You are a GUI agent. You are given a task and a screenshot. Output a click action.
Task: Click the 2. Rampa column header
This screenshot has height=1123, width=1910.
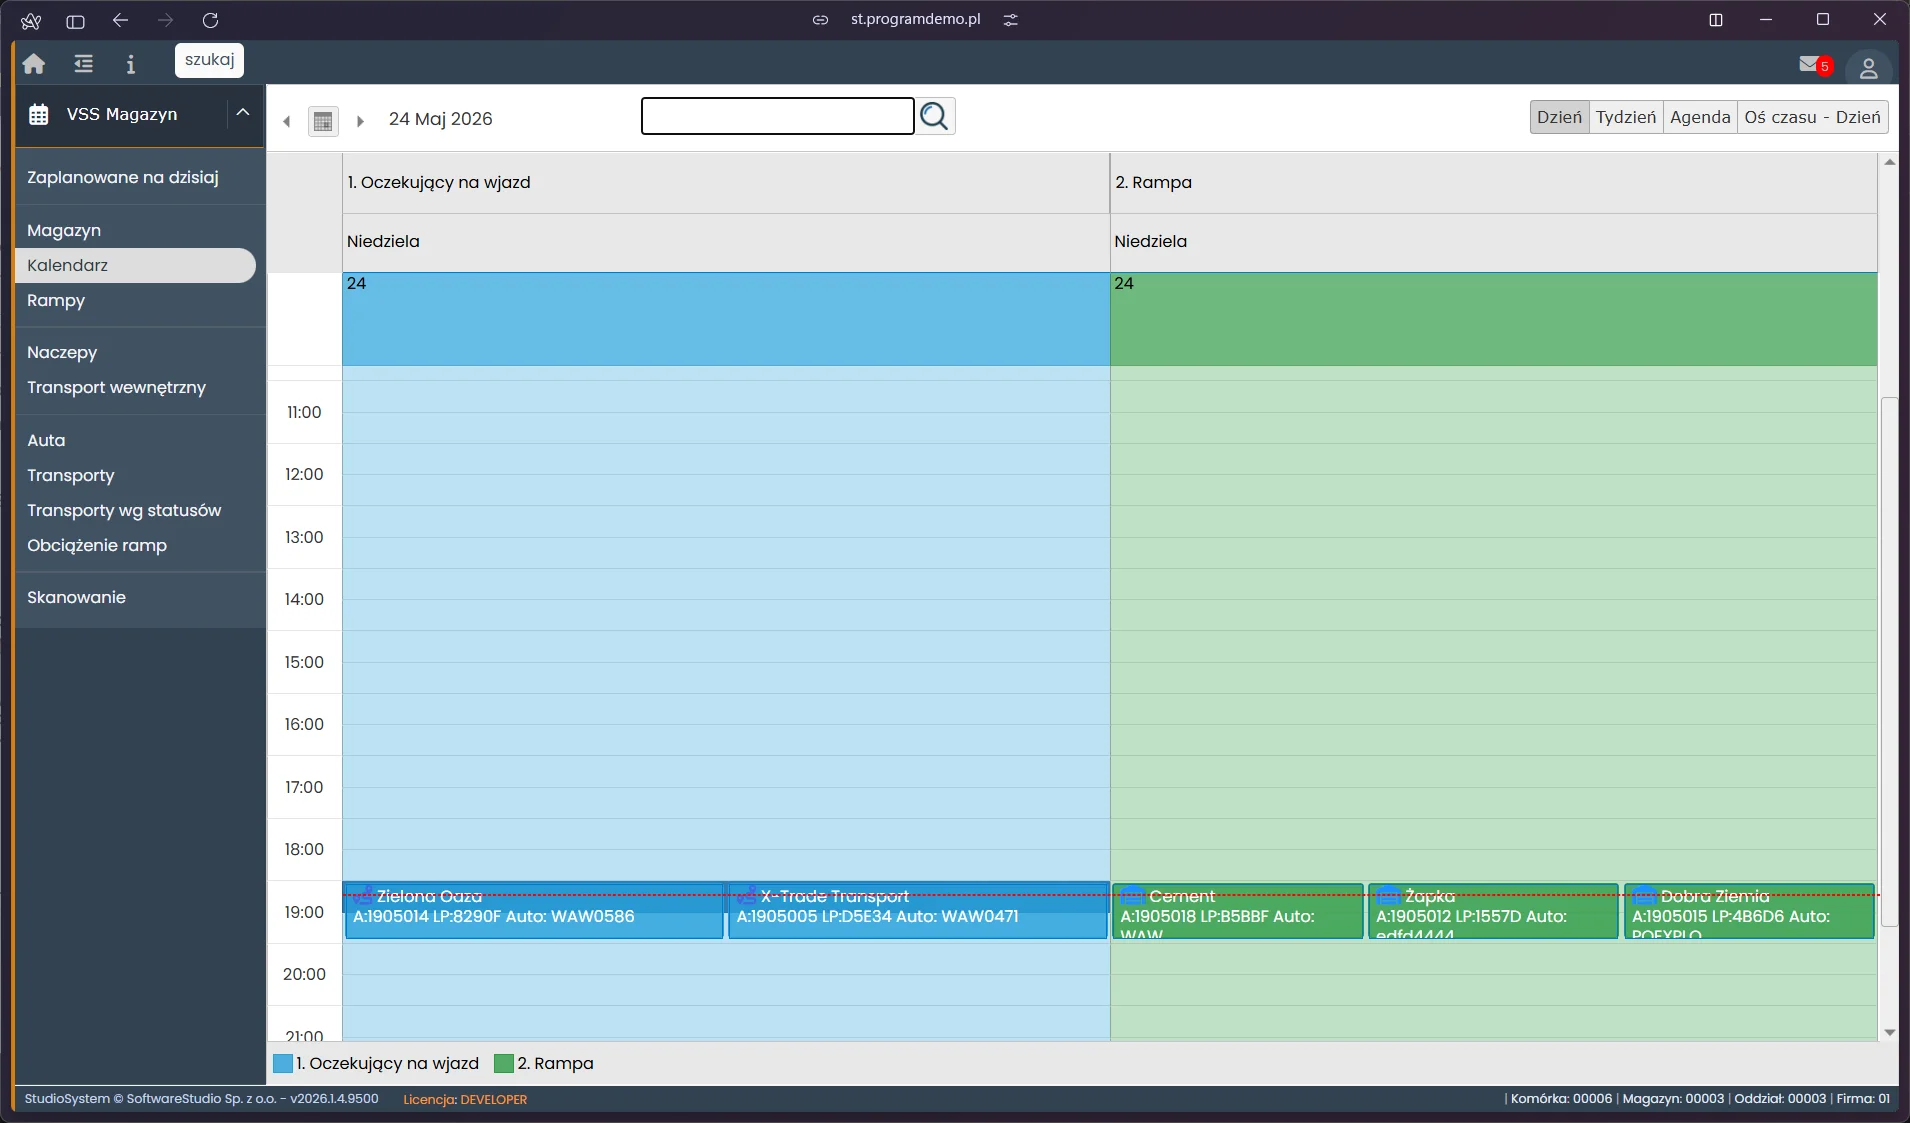[x=1493, y=182]
